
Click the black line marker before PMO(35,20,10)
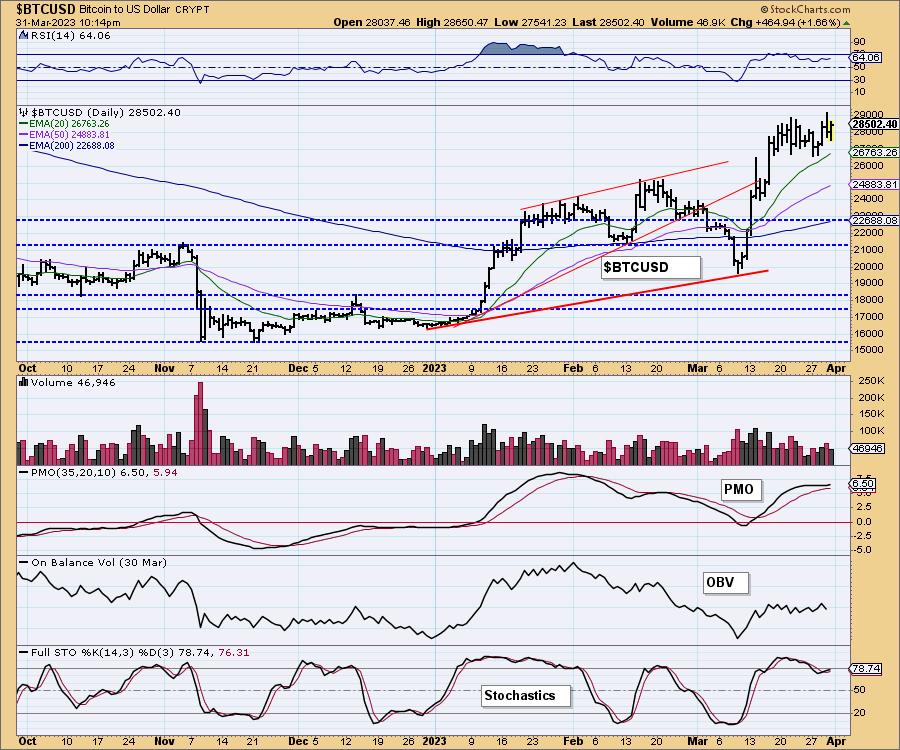[24, 472]
